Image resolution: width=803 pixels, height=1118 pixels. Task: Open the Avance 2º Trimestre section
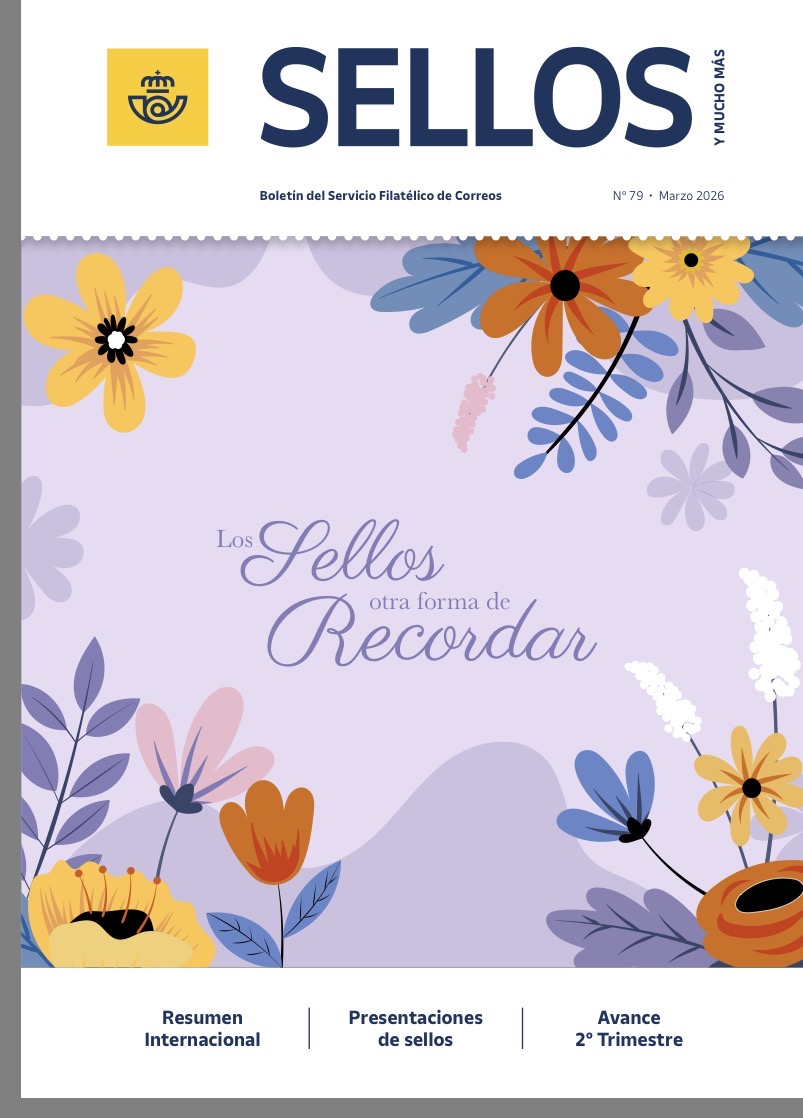tap(629, 1028)
